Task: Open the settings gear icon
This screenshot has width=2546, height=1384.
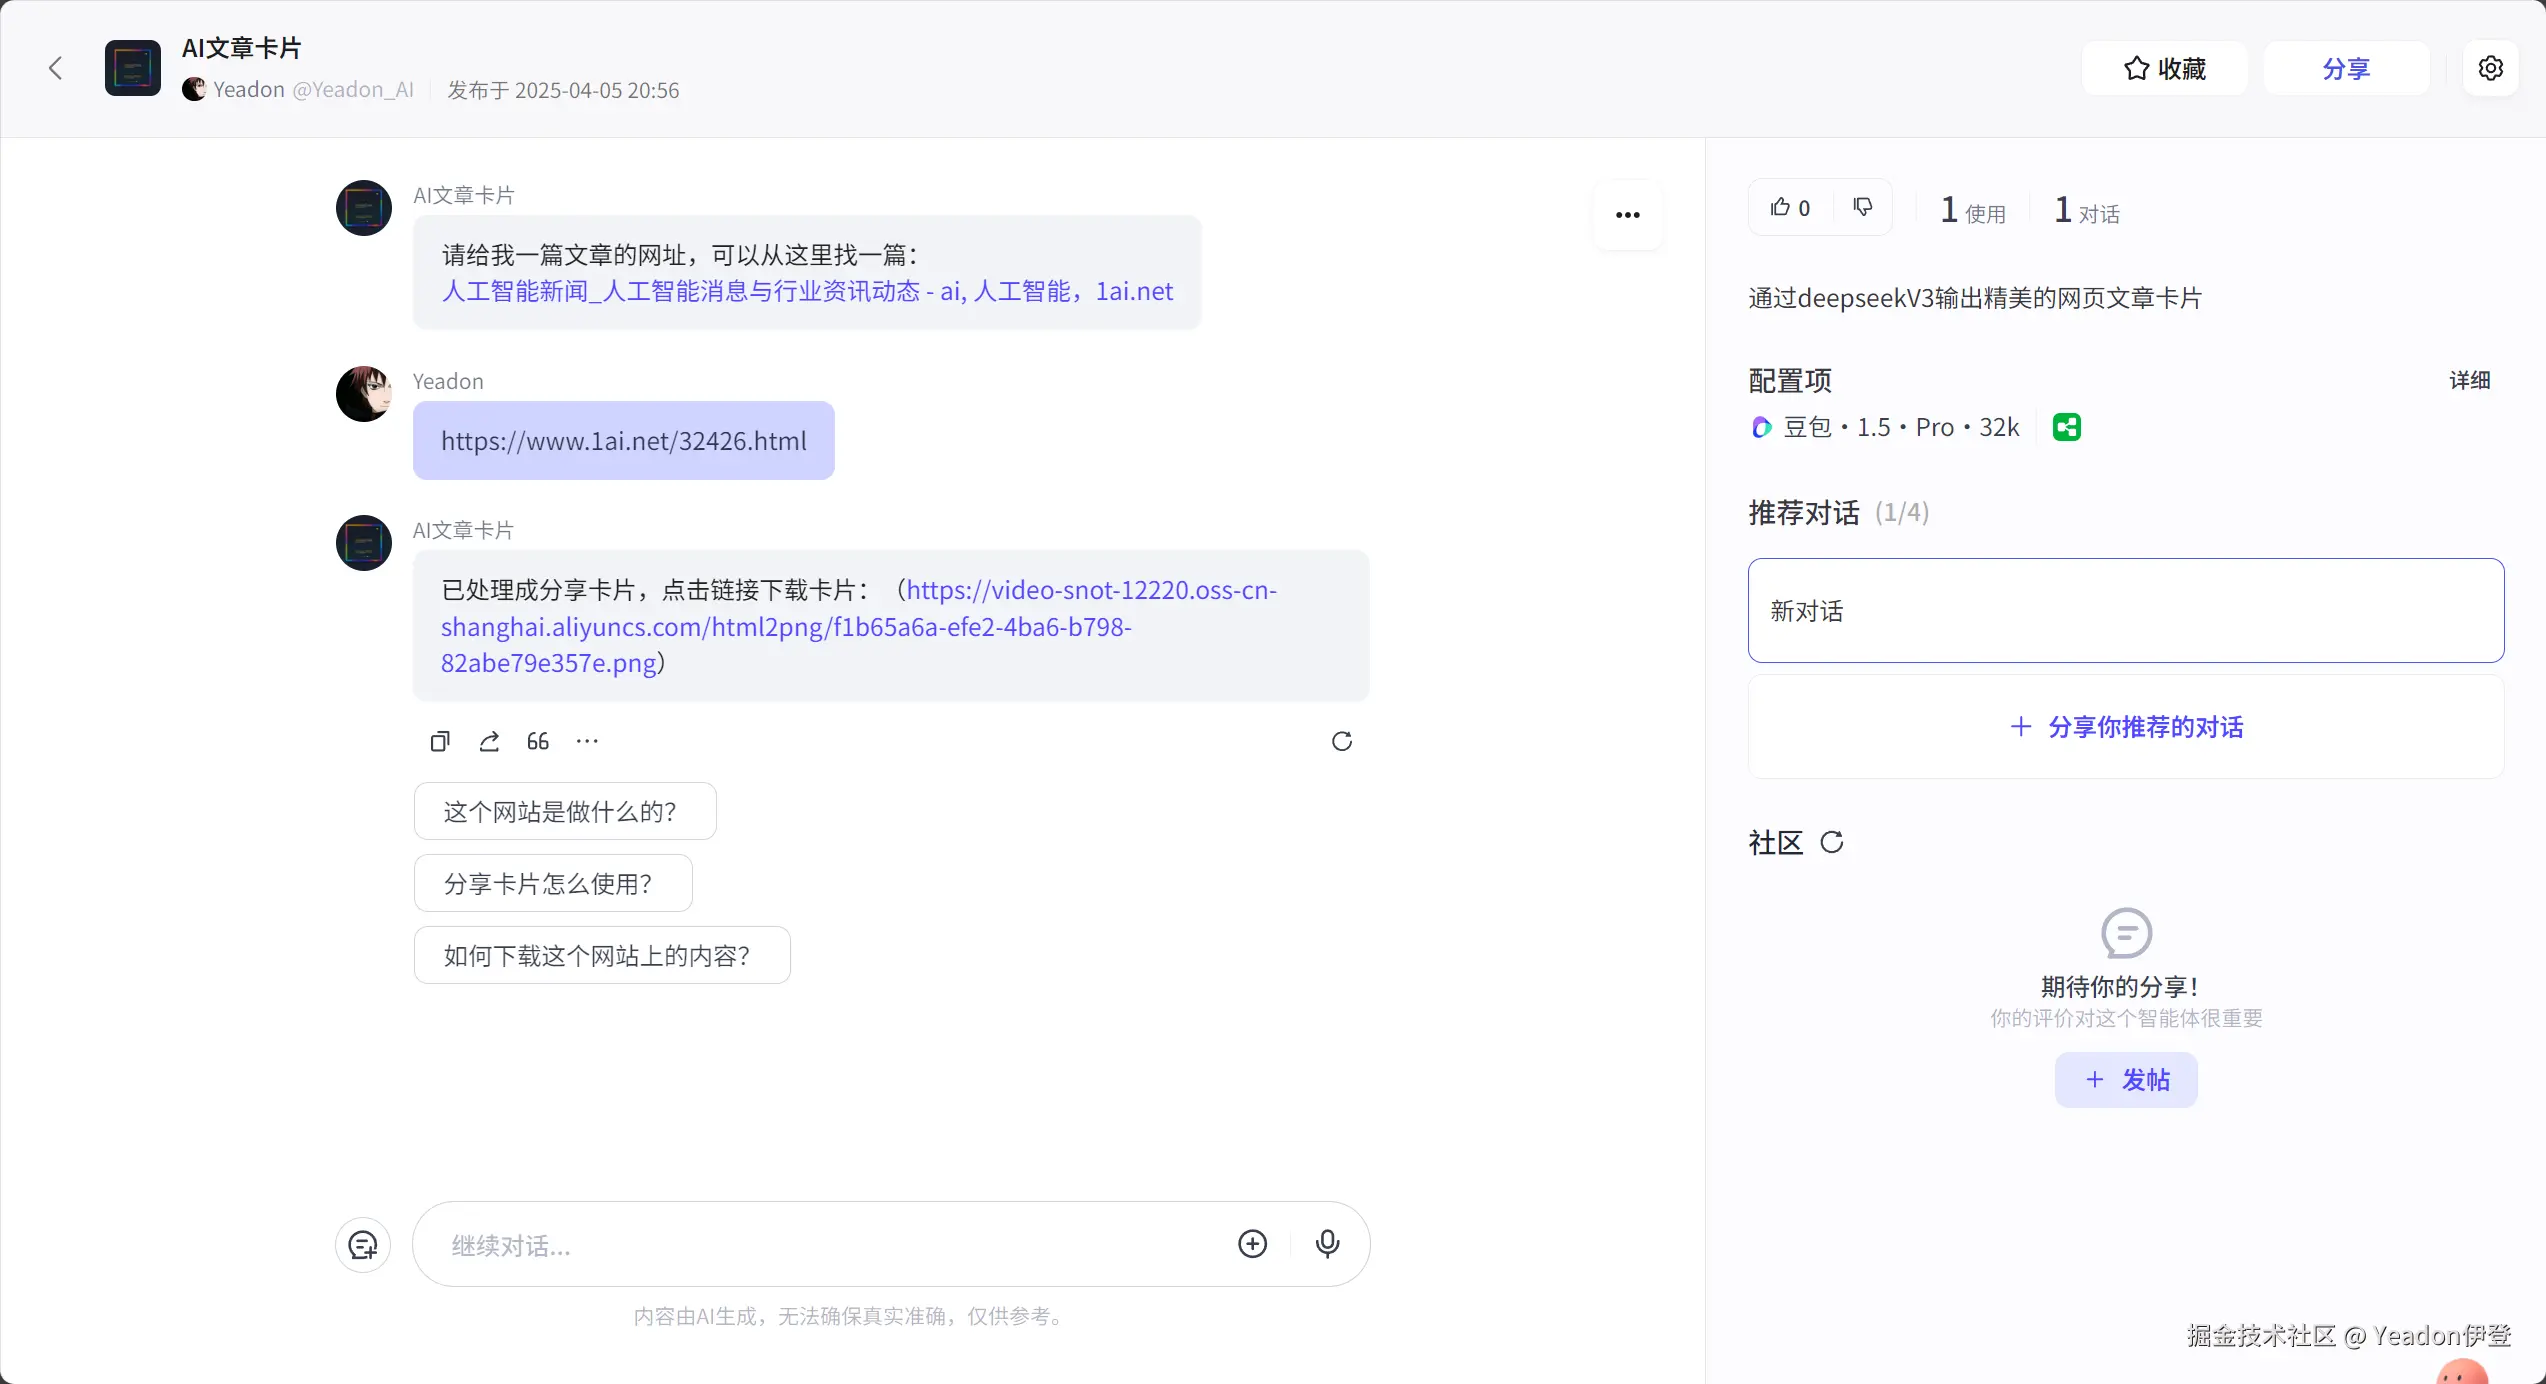Action: (x=2490, y=68)
